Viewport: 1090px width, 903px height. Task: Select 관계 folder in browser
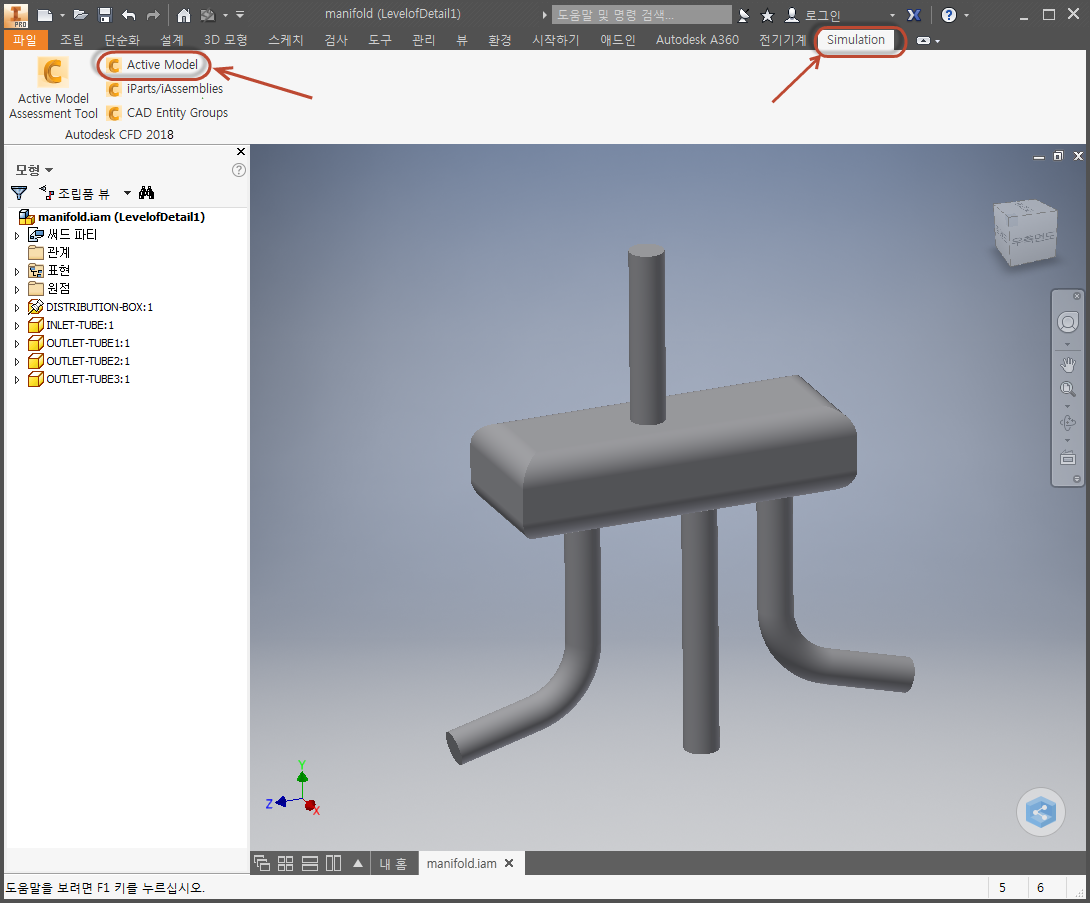coord(49,252)
